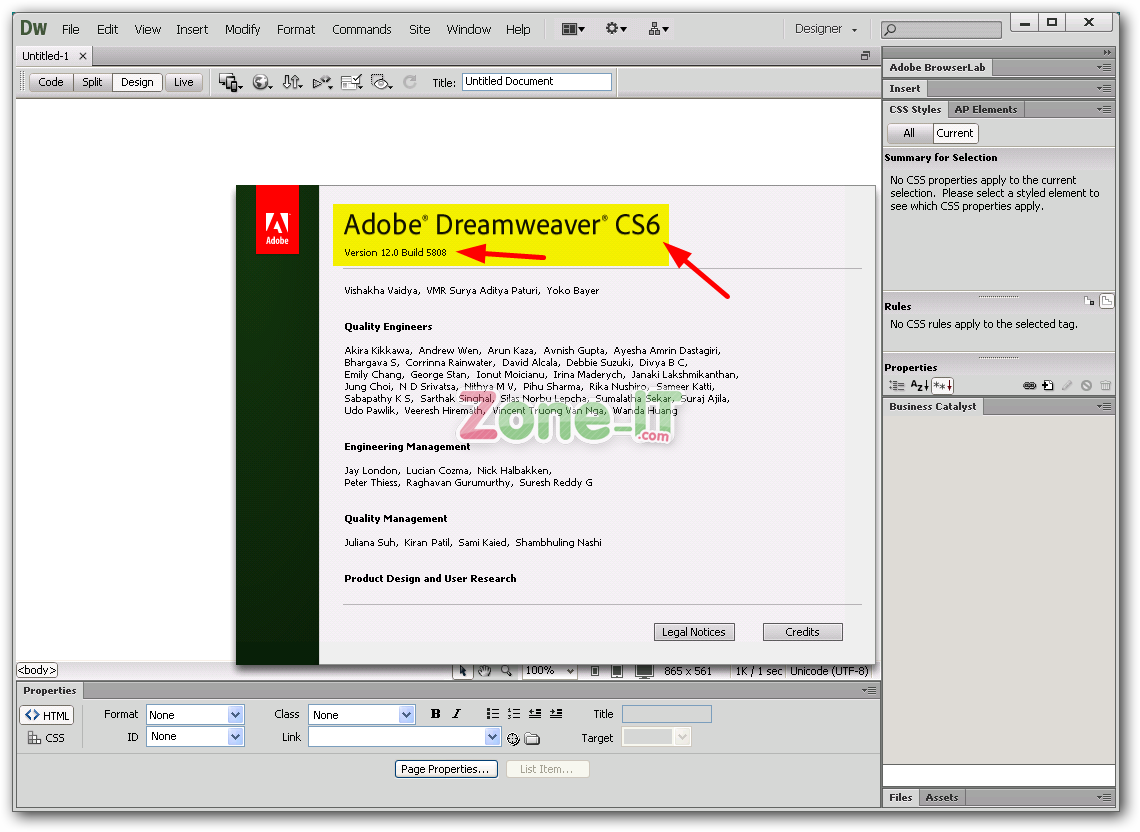Toggle Show only set properties icon

click(x=943, y=385)
